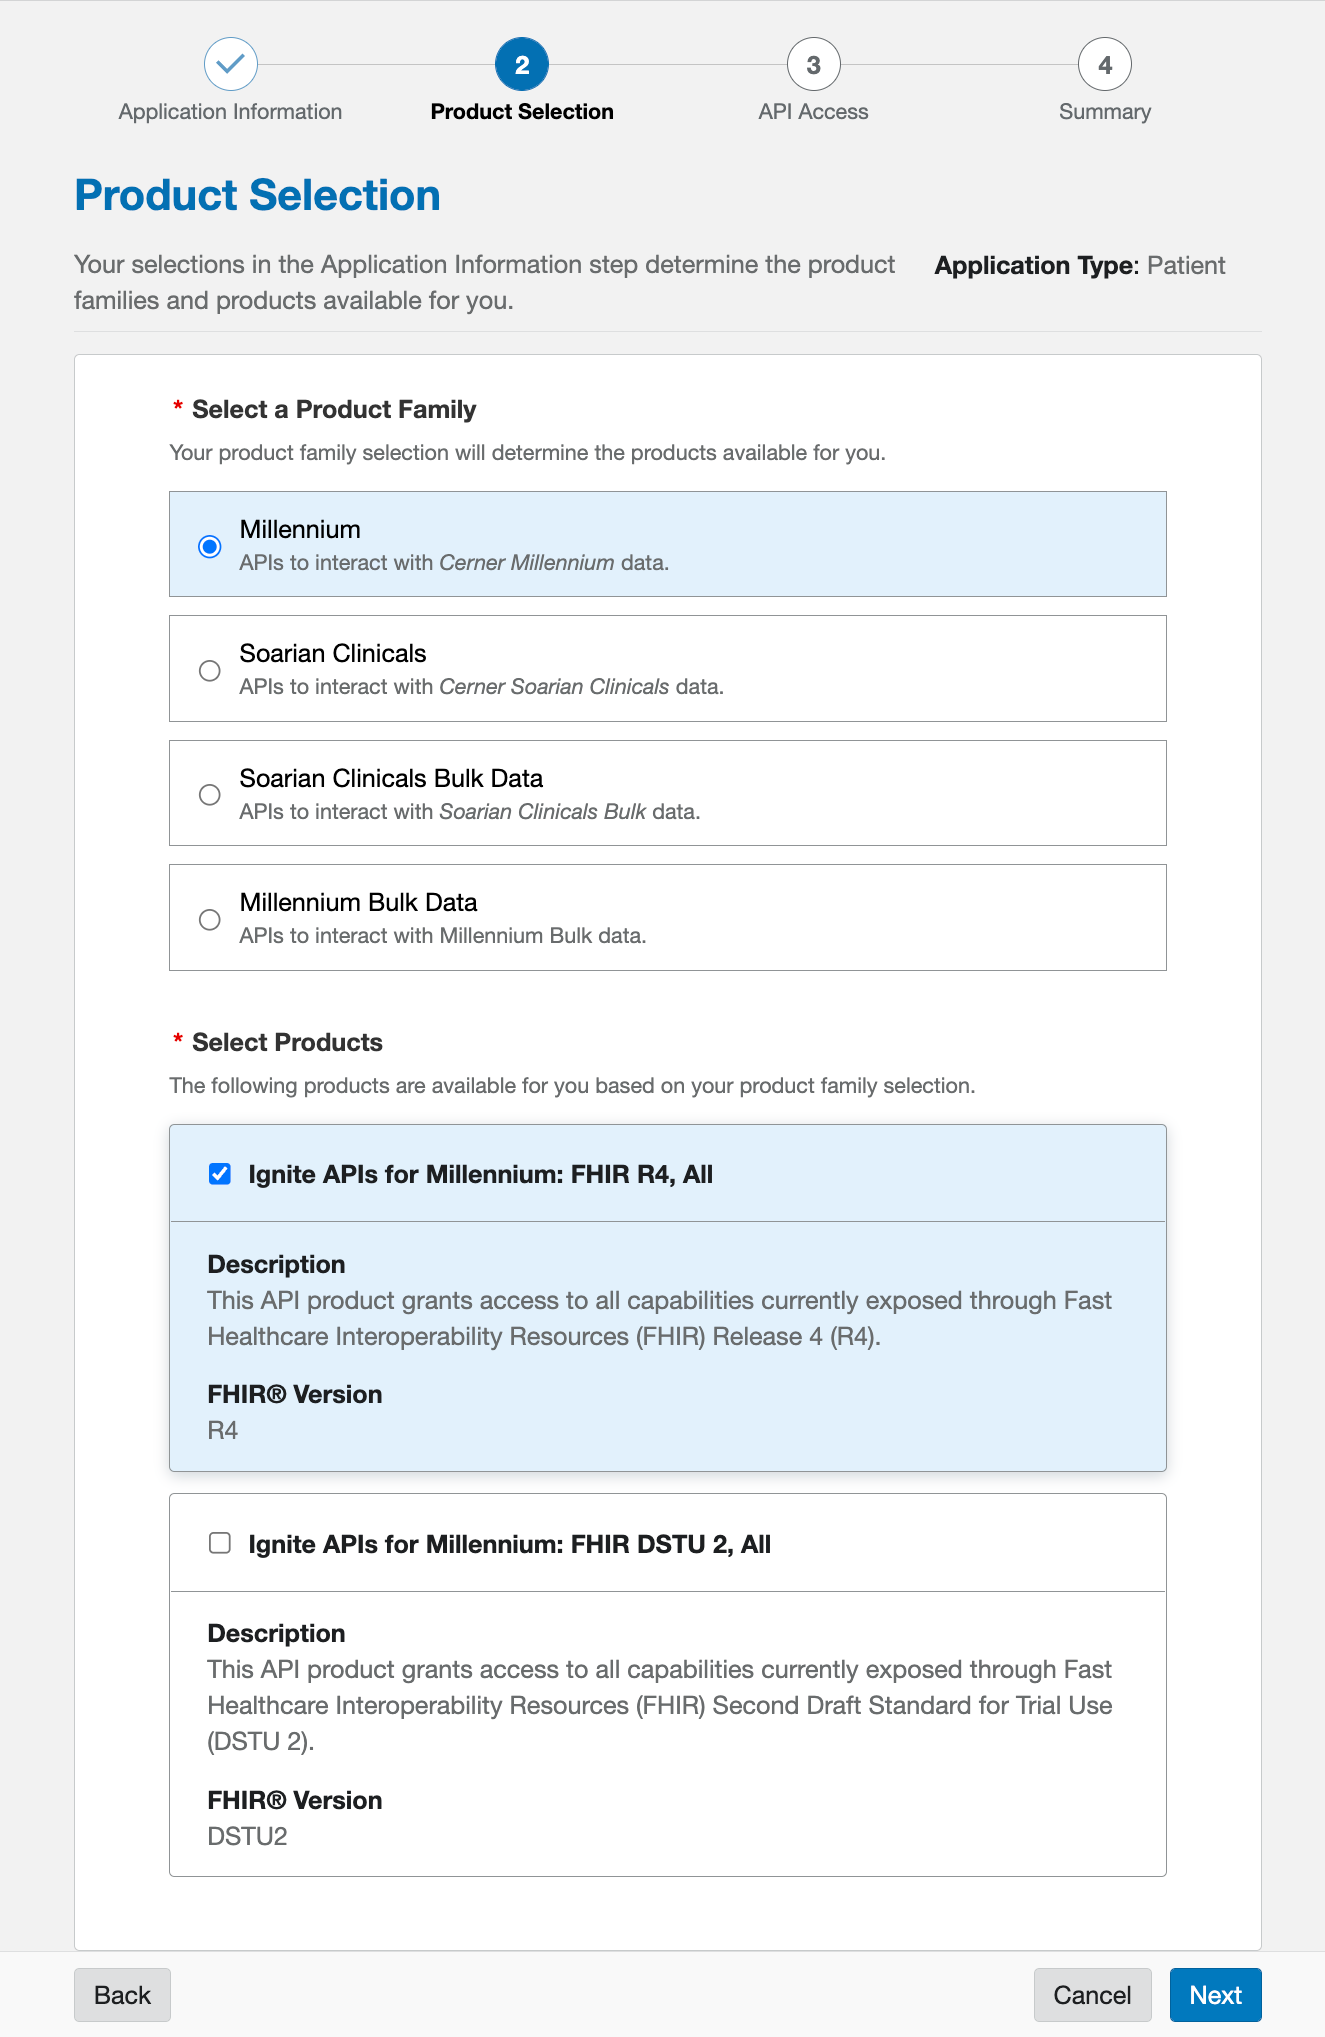Choose the Millennium Bulk Data radio option

point(210,919)
